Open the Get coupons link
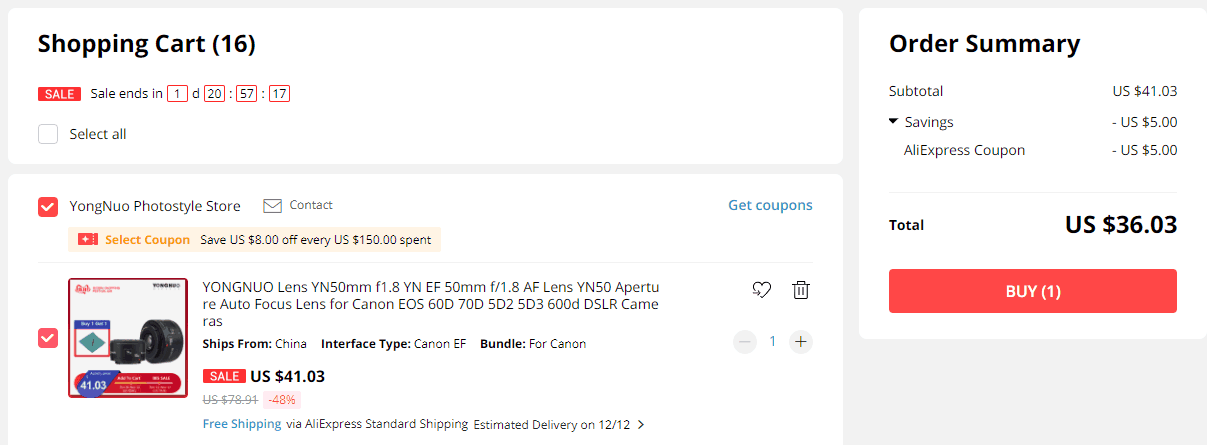1207x445 pixels. [x=770, y=205]
